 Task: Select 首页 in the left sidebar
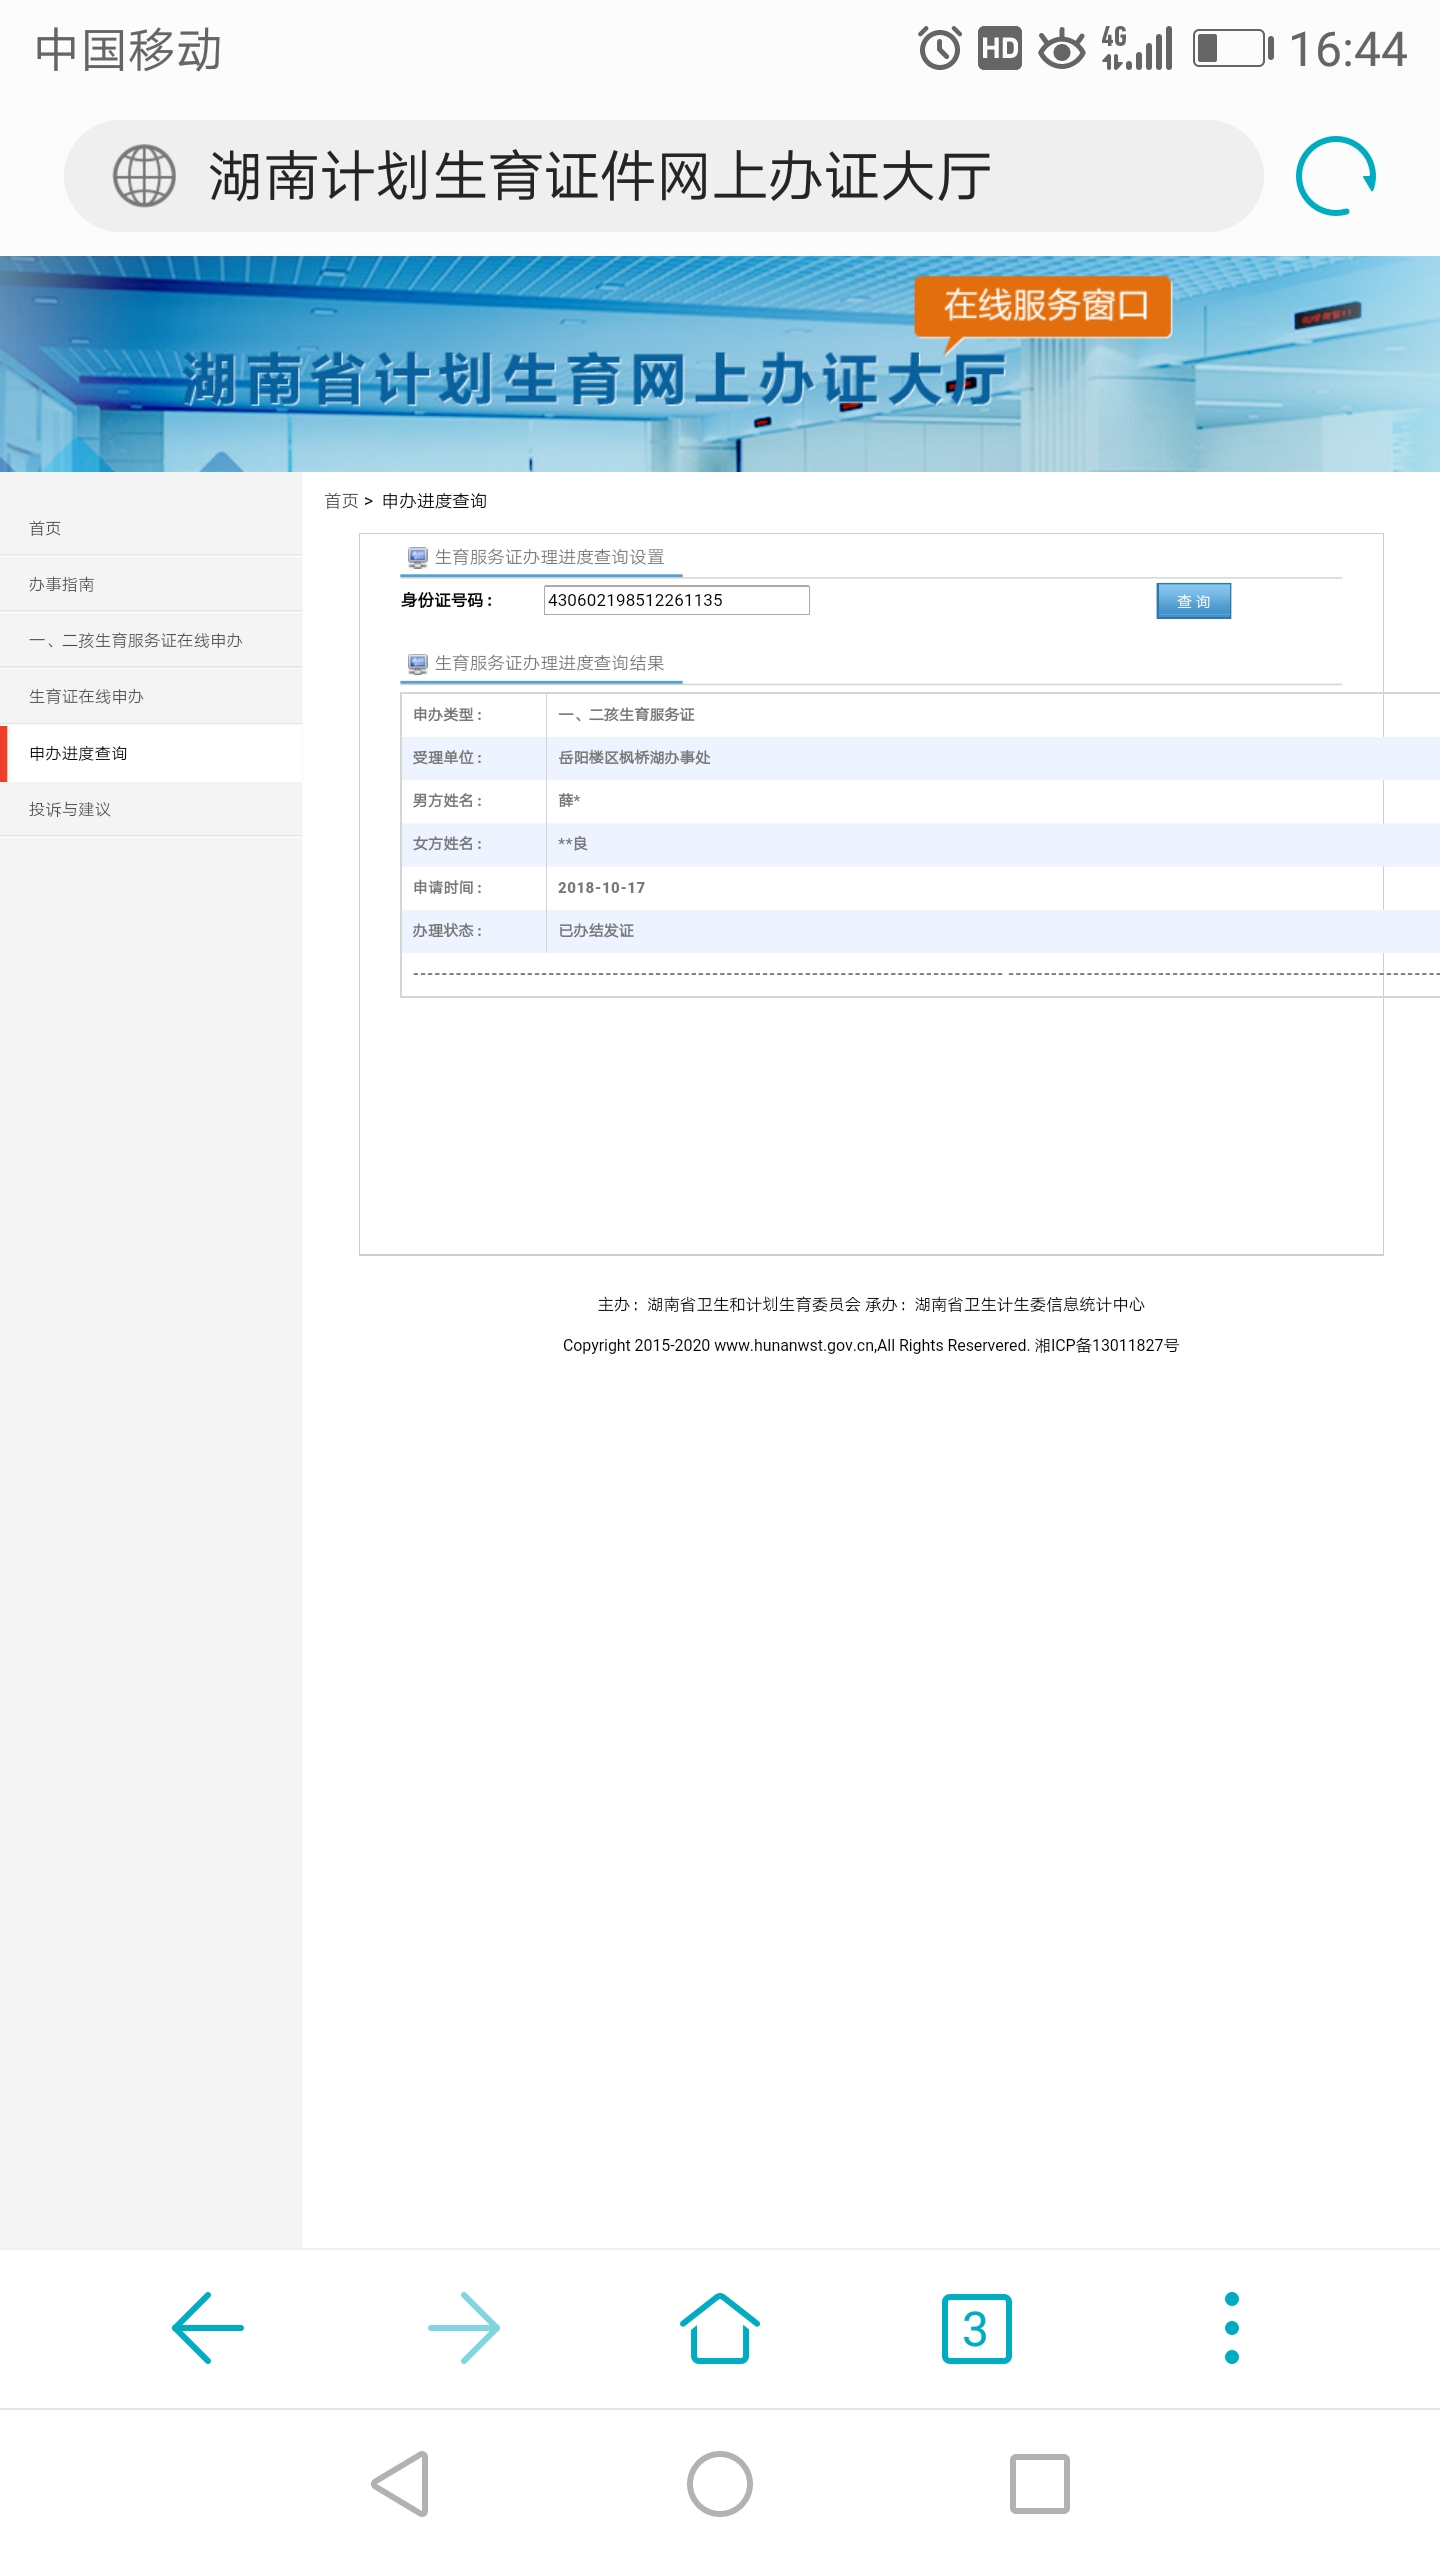tap(45, 528)
